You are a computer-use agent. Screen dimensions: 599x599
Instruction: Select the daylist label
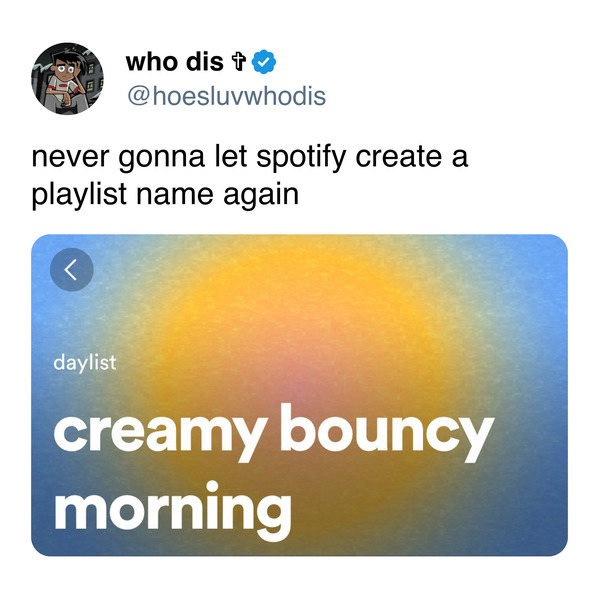(84, 363)
